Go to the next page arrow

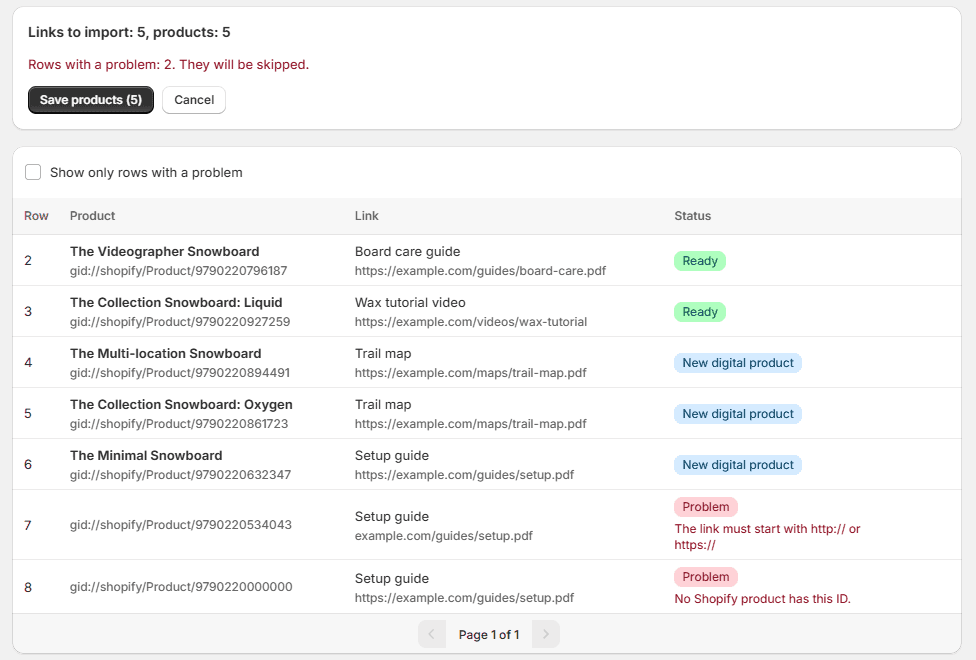[546, 634]
